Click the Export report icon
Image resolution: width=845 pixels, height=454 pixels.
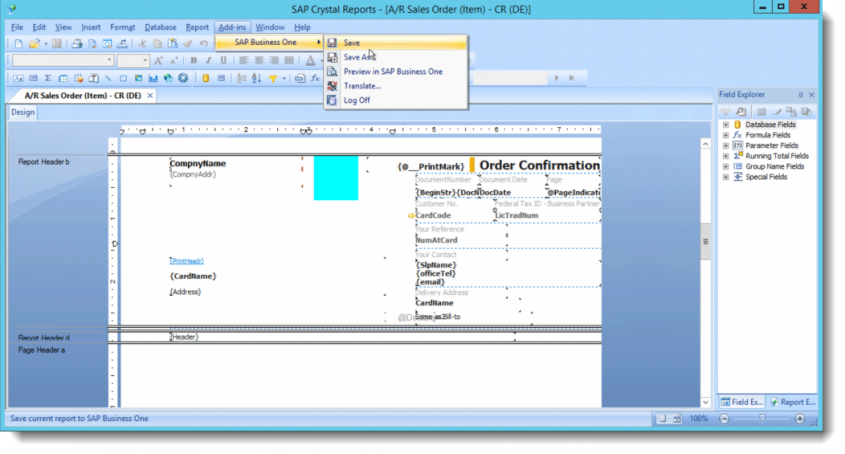tap(122, 44)
